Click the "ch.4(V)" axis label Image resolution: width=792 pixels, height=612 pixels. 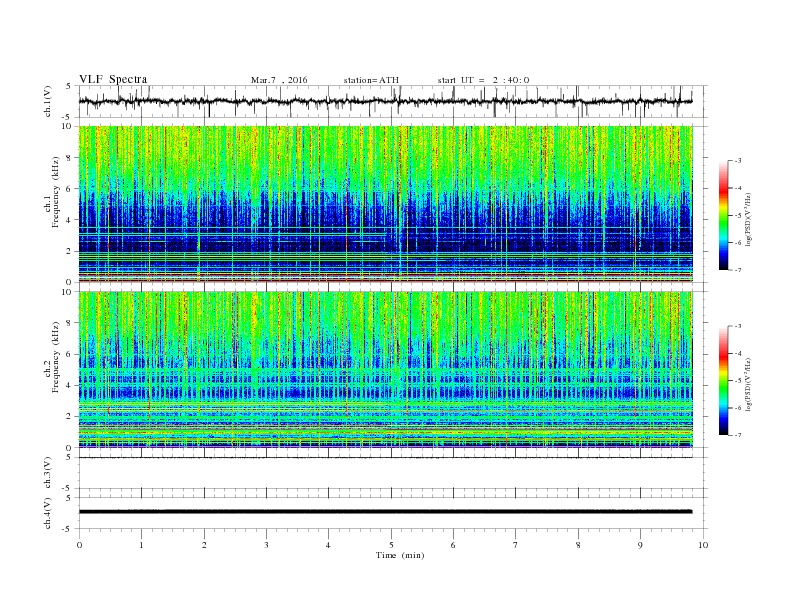[x=48, y=513]
